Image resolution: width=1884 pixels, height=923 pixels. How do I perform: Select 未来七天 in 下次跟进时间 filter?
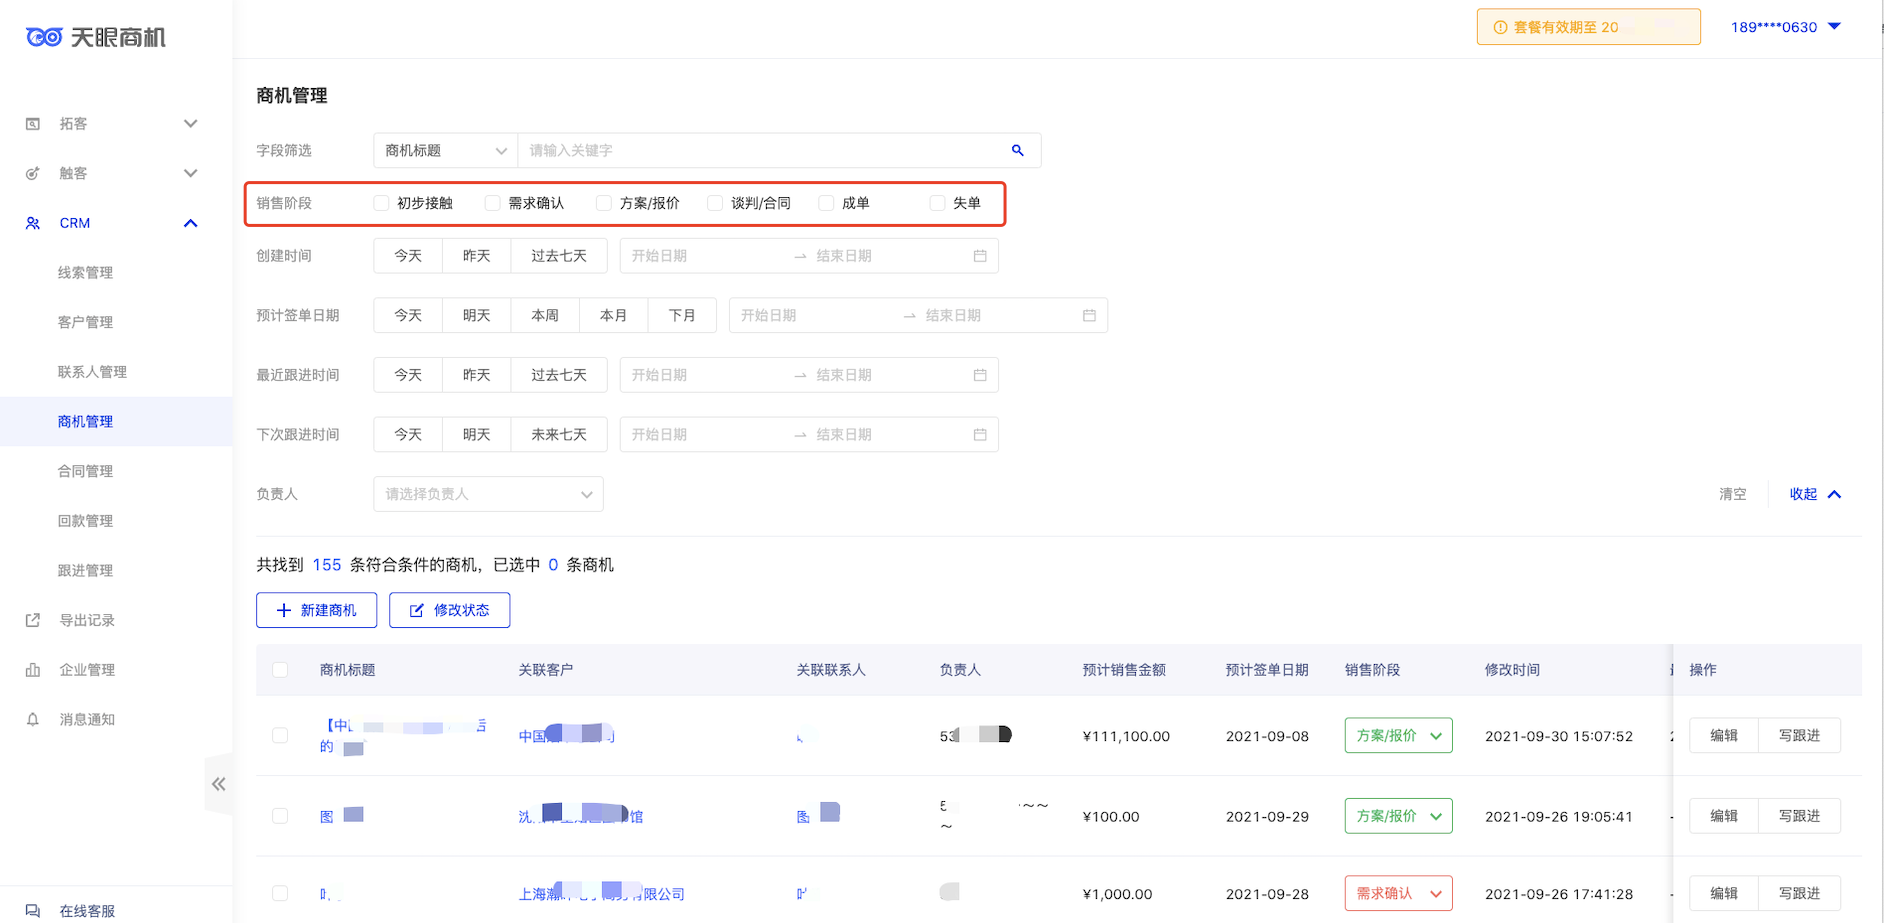pyautogui.click(x=559, y=434)
